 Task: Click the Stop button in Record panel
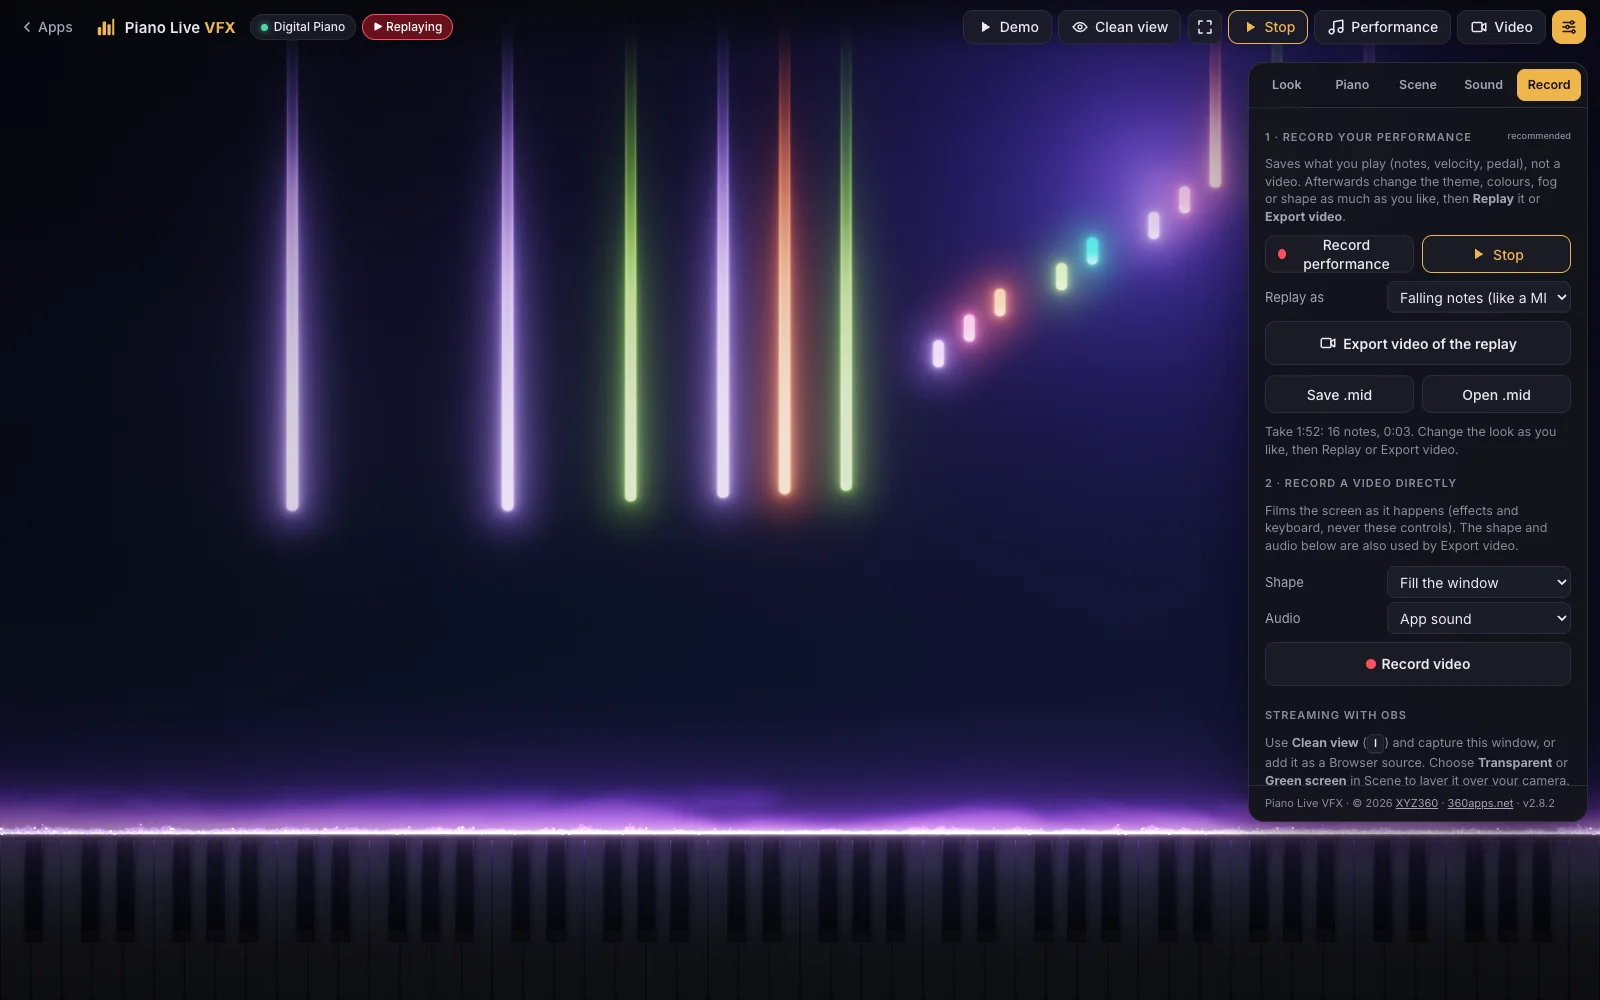click(1496, 254)
